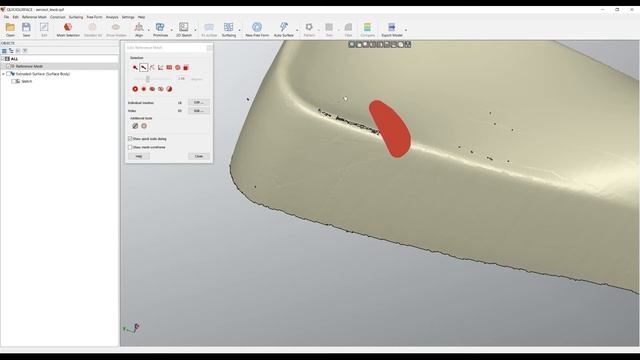This screenshot has width=640, height=360.
Task: Click the tree view icon in Objects panel
Action: [x=11, y=51]
